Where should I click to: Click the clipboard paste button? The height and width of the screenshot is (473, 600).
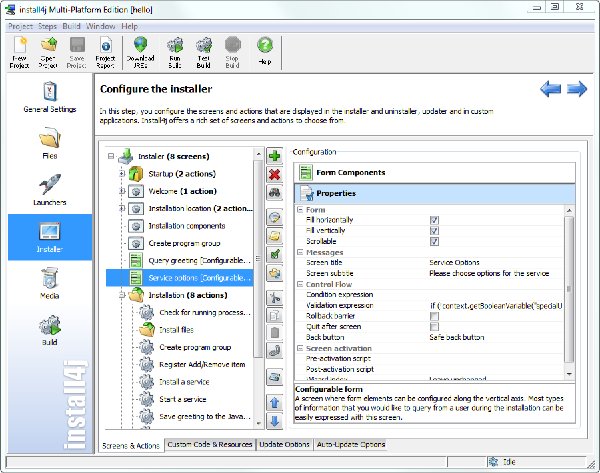coord(274,333)
